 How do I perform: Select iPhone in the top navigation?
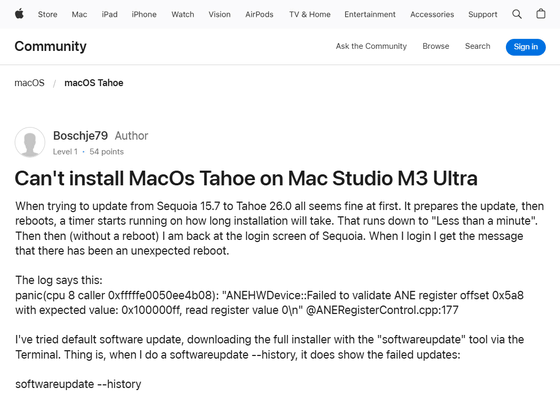click(x=144, y=15)
